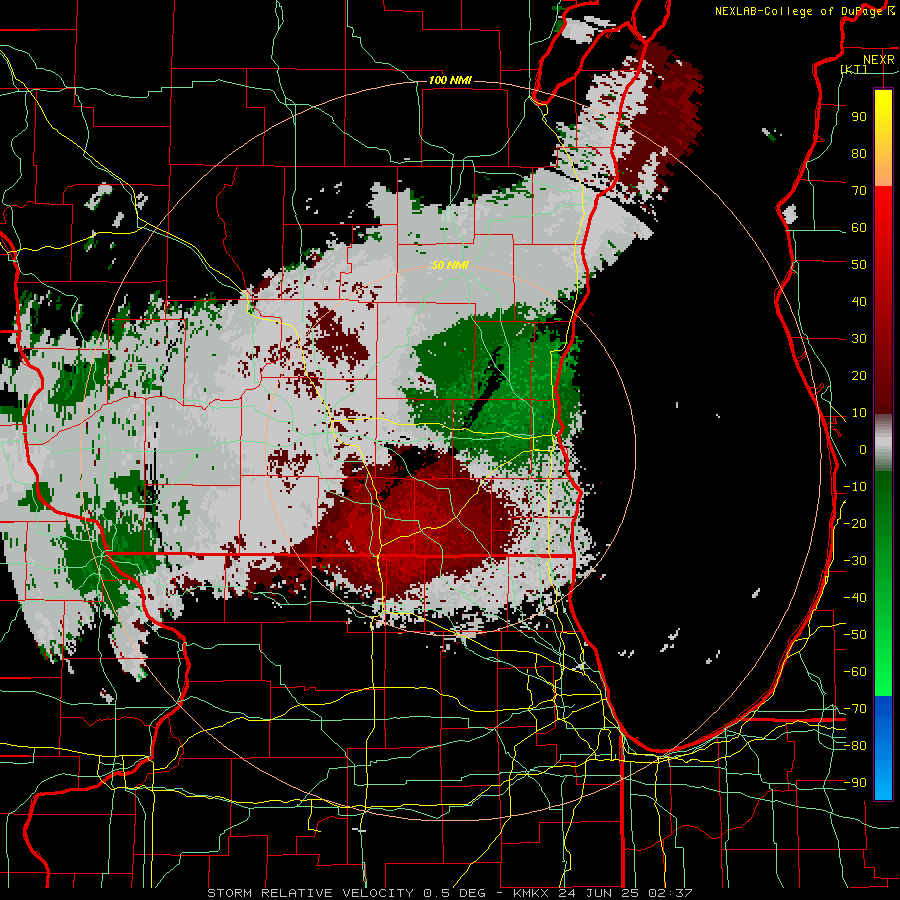Click the 60 value on velocity scale
This screenshot has height=900, width=900.
tap(859, 228)
